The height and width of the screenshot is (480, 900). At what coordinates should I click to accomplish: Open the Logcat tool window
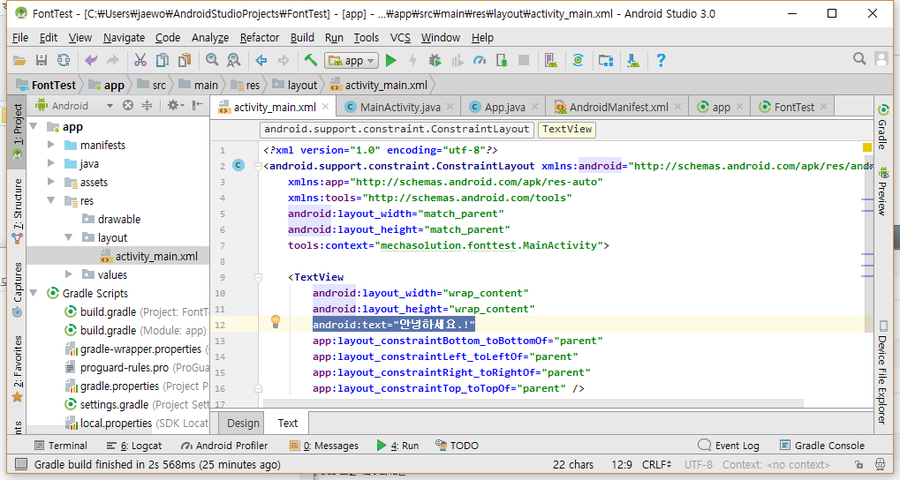click(134, 446)
